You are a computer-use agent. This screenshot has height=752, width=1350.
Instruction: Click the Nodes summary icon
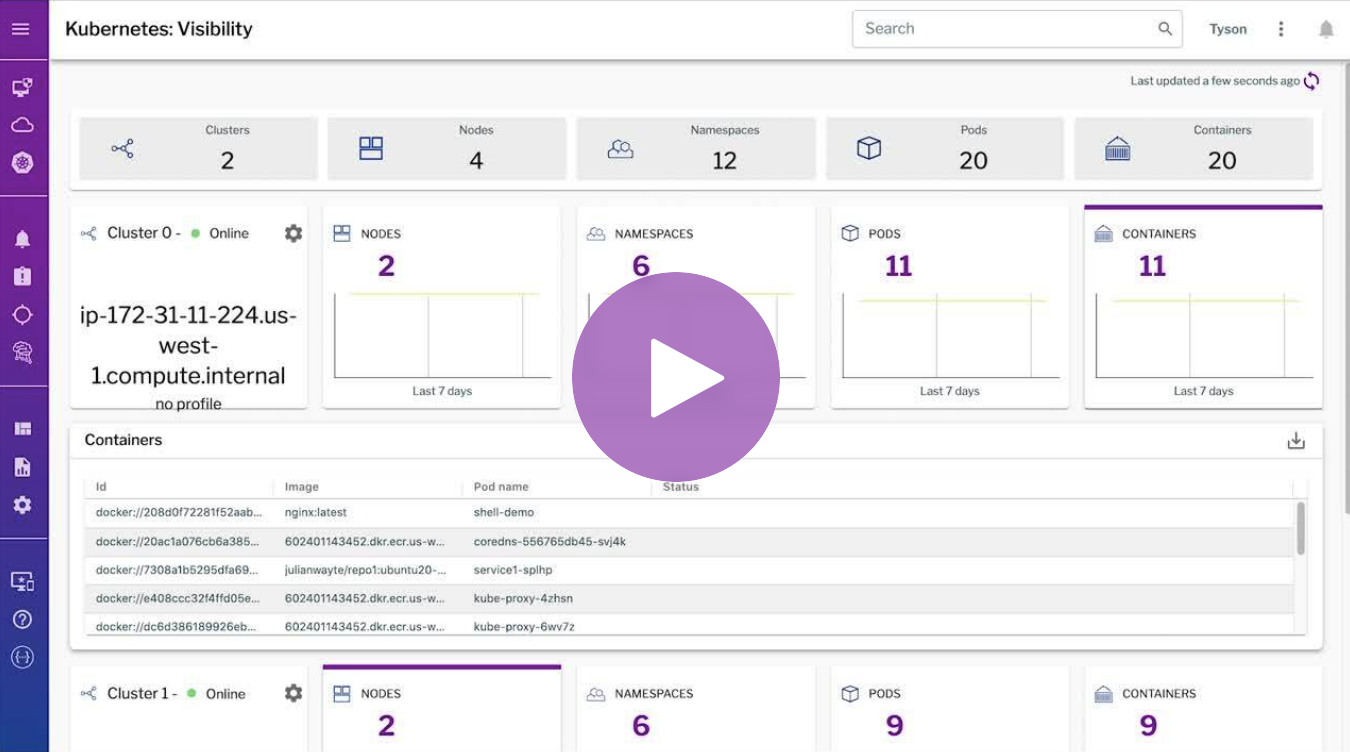click(371, 149)
